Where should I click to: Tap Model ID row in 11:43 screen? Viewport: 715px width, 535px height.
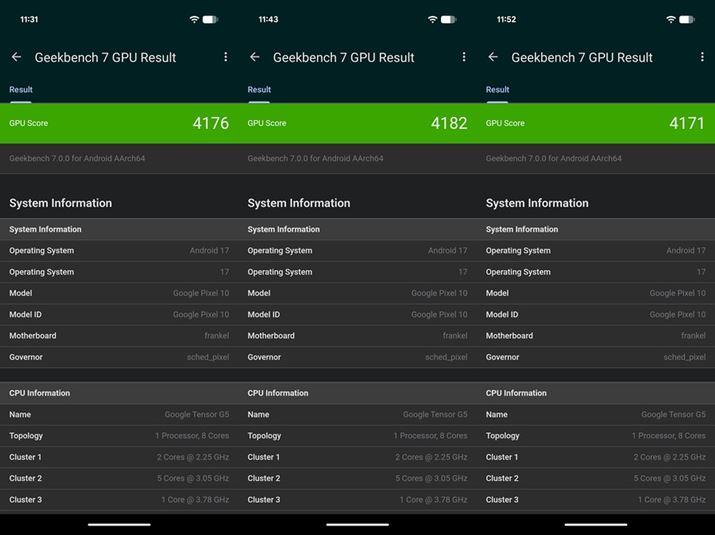tap(358, 315)
